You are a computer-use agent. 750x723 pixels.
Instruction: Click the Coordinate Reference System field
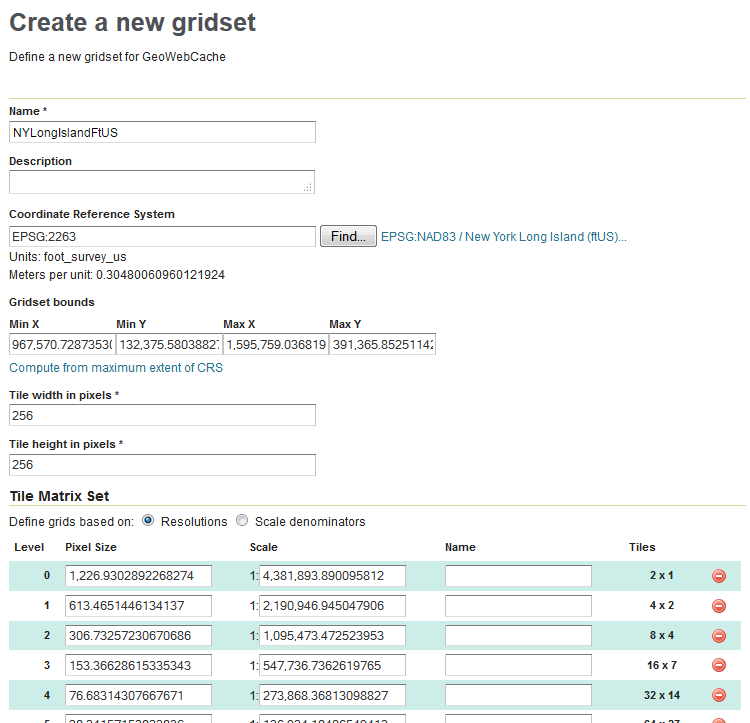click(162, 237)
